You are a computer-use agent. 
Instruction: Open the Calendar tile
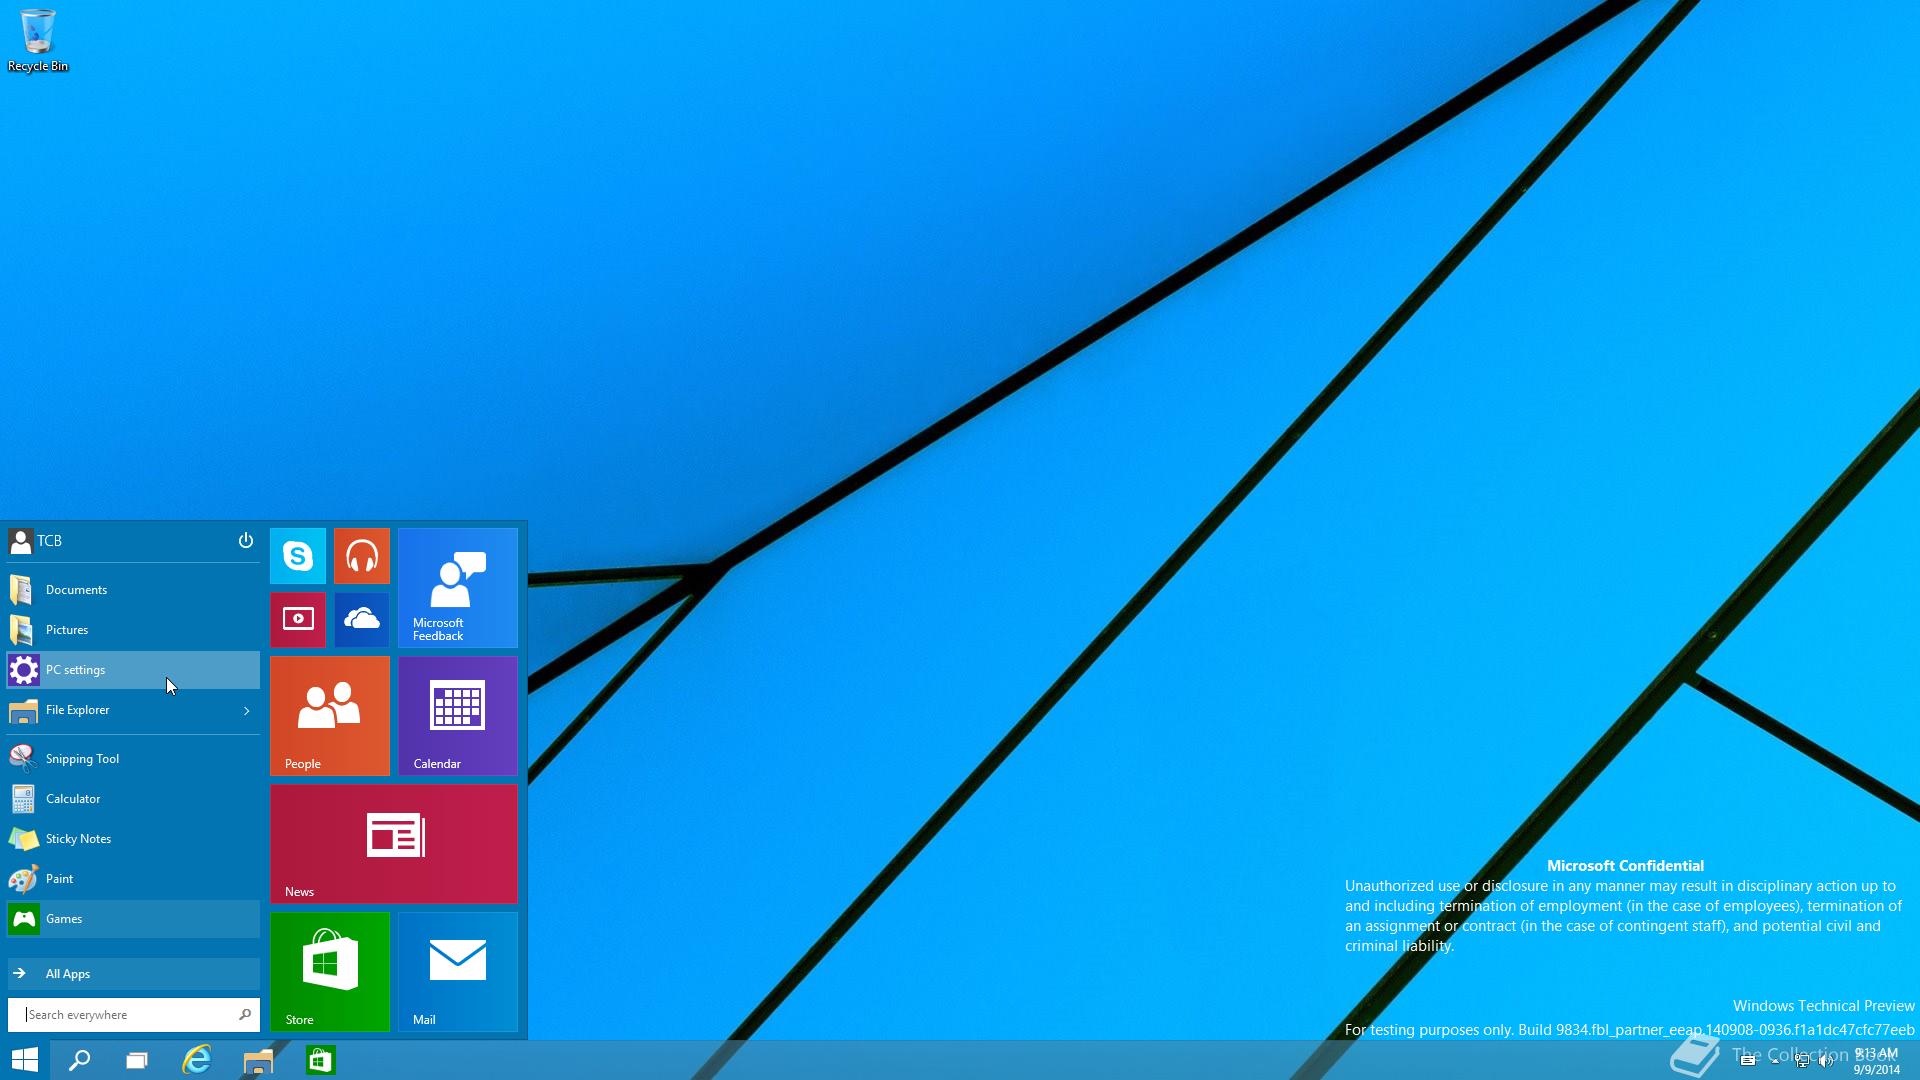[x=458, y=716]
